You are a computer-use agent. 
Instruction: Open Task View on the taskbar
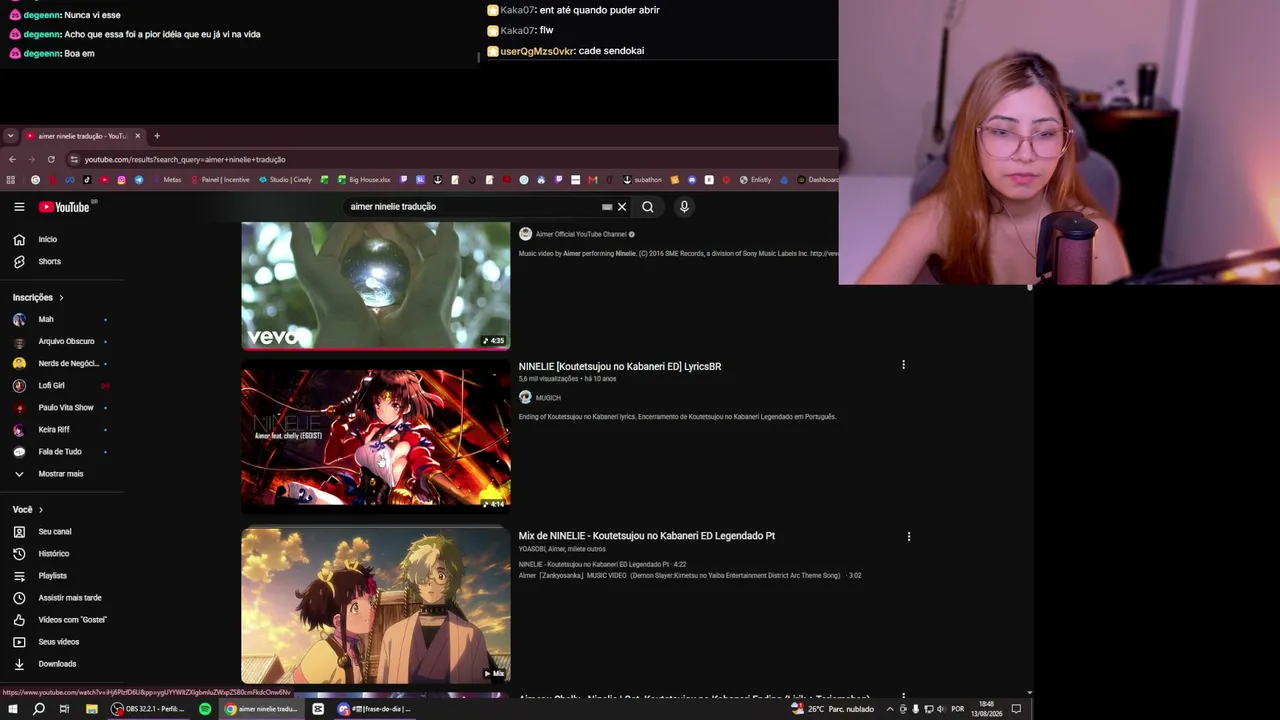(x=64, y=709)
